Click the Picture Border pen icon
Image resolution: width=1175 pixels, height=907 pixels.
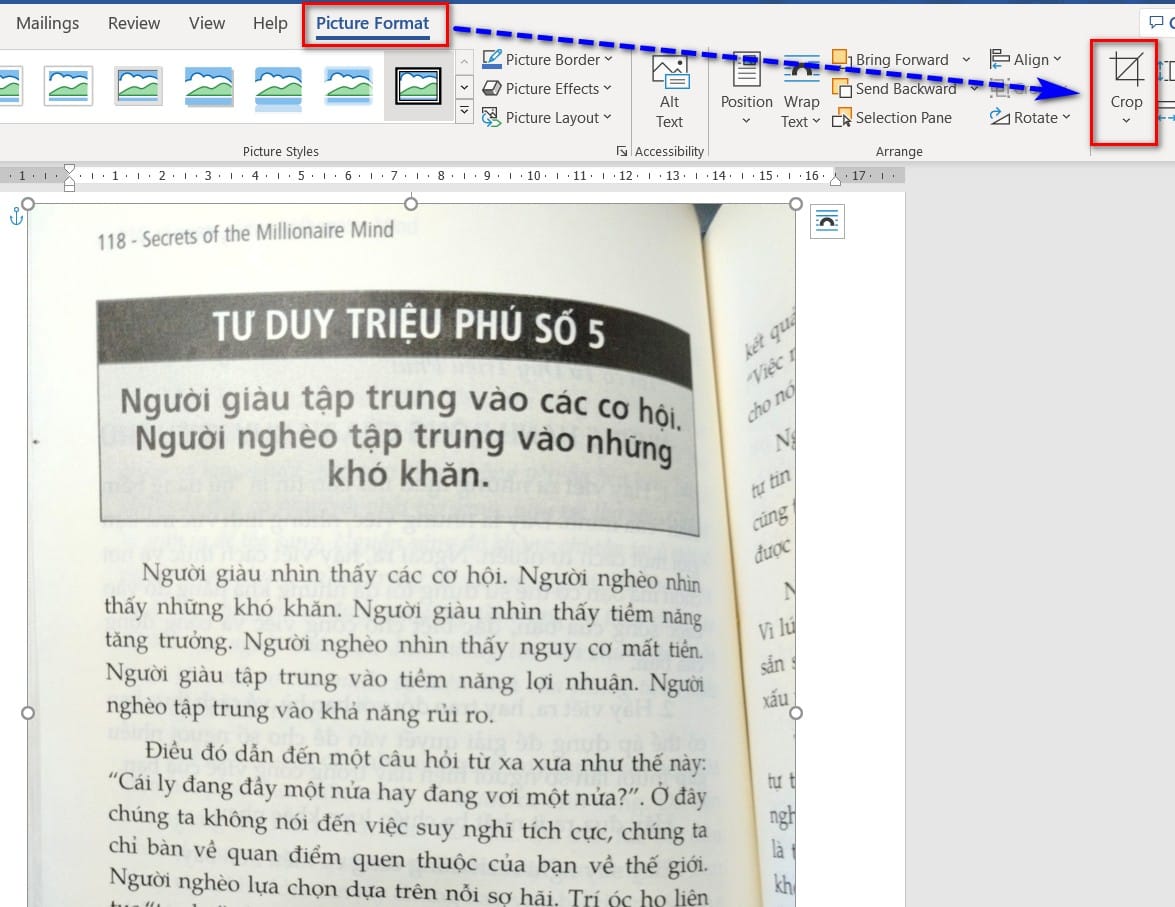[x=492, y=58]
